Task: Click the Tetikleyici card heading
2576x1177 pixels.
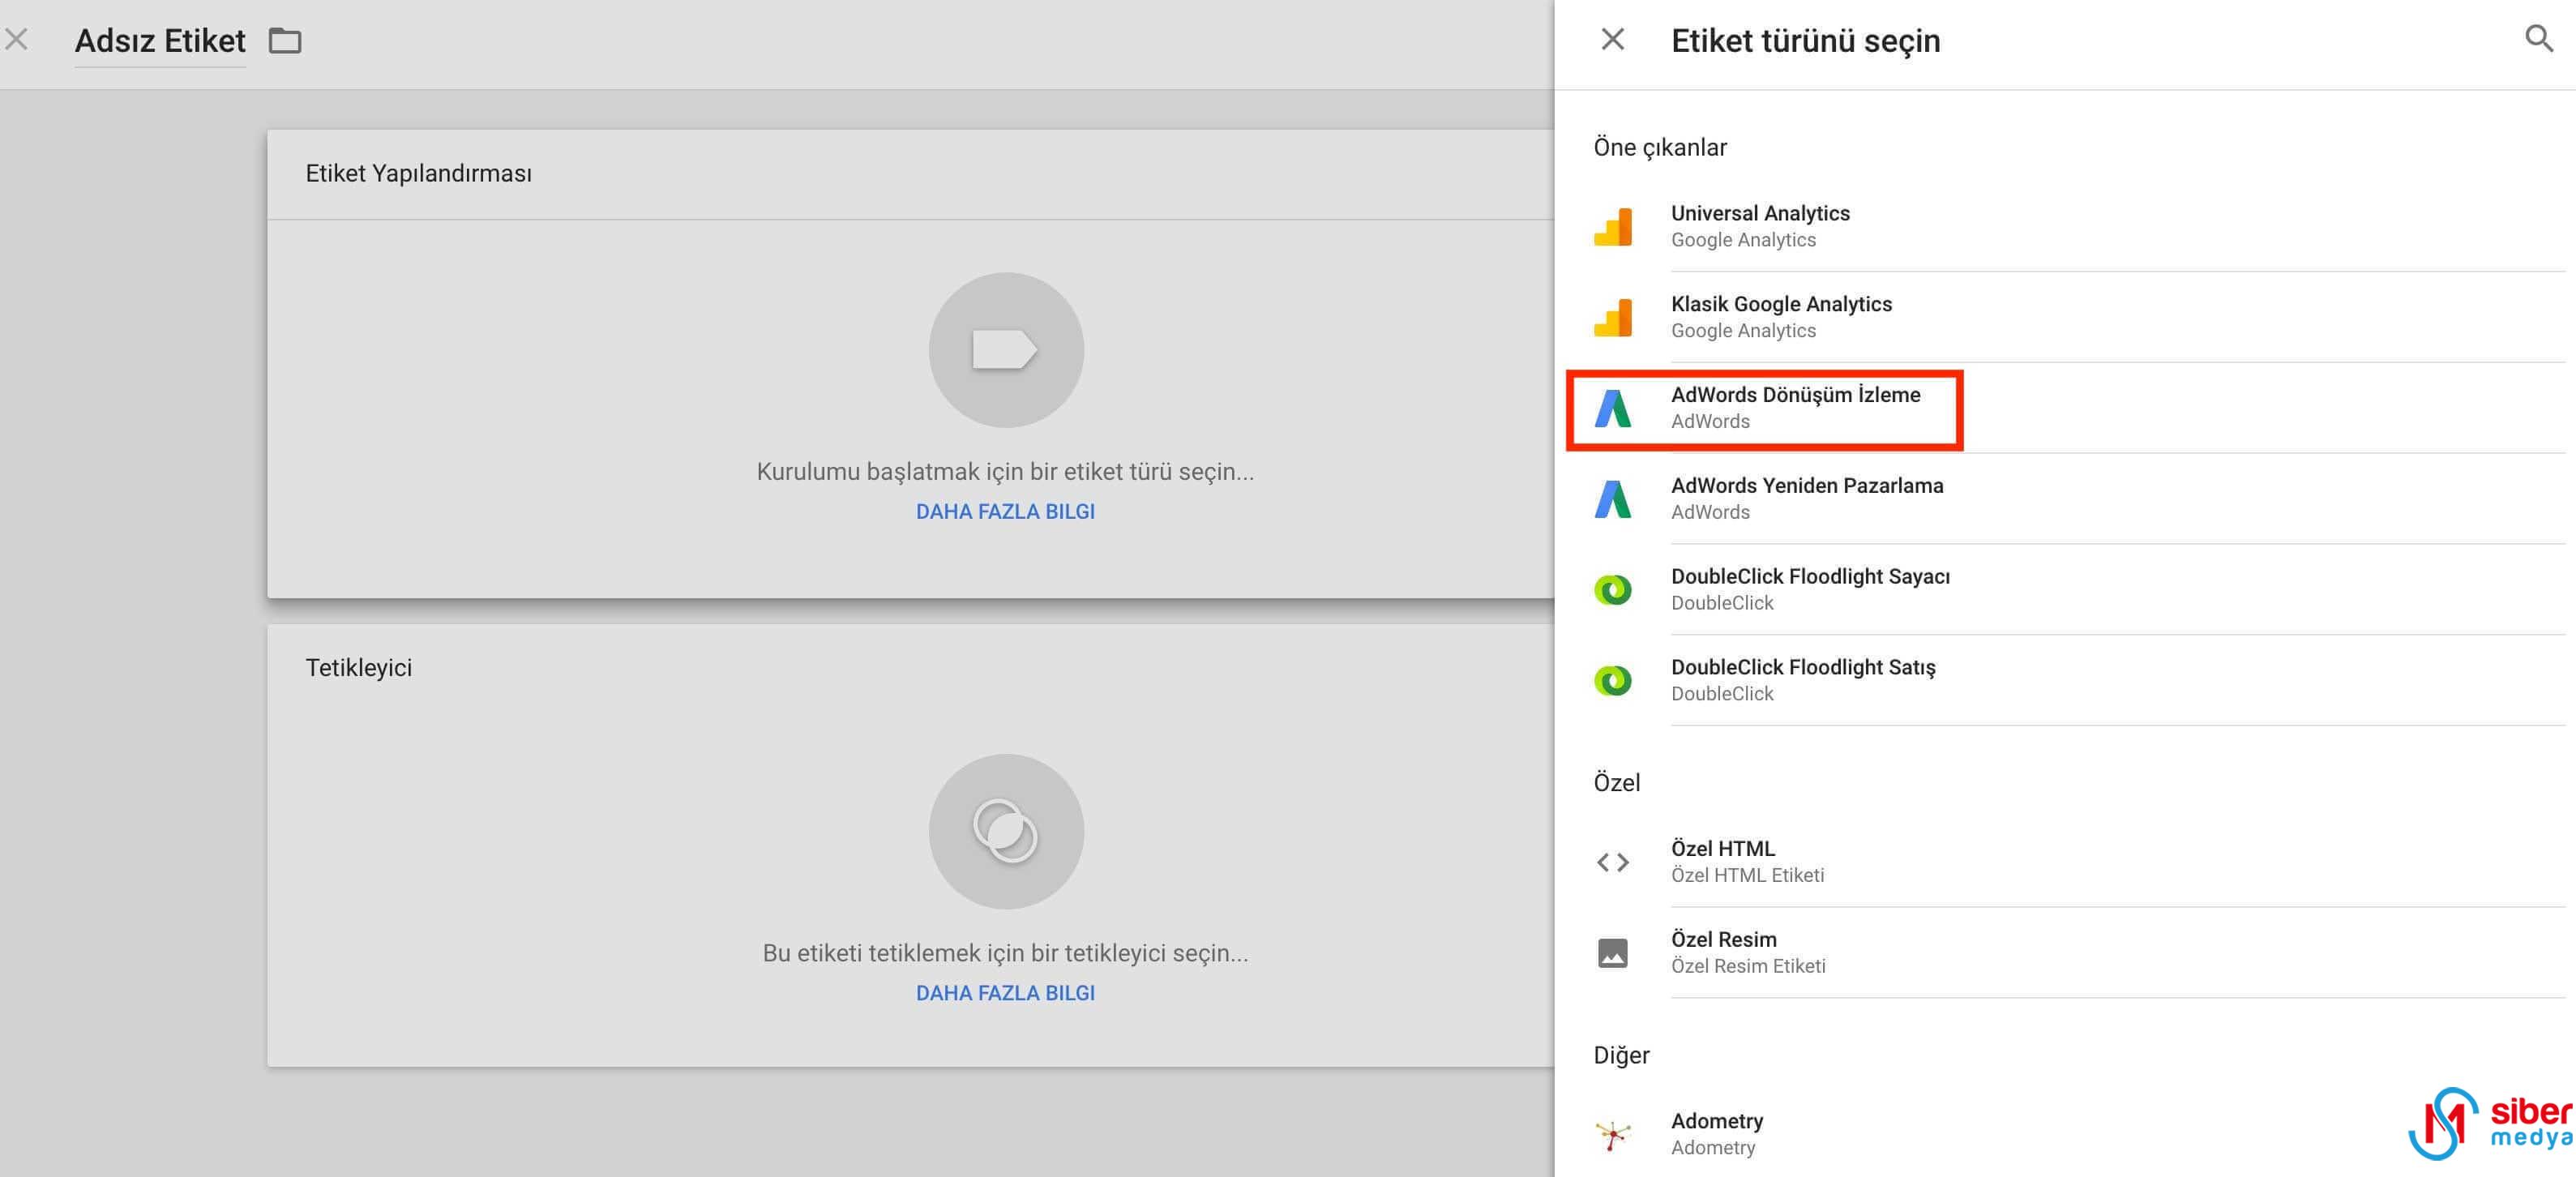Action: point(358,668)
